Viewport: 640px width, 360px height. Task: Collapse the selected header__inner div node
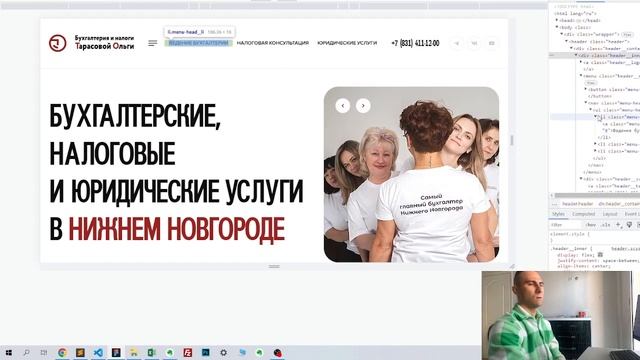click(576, 55)
